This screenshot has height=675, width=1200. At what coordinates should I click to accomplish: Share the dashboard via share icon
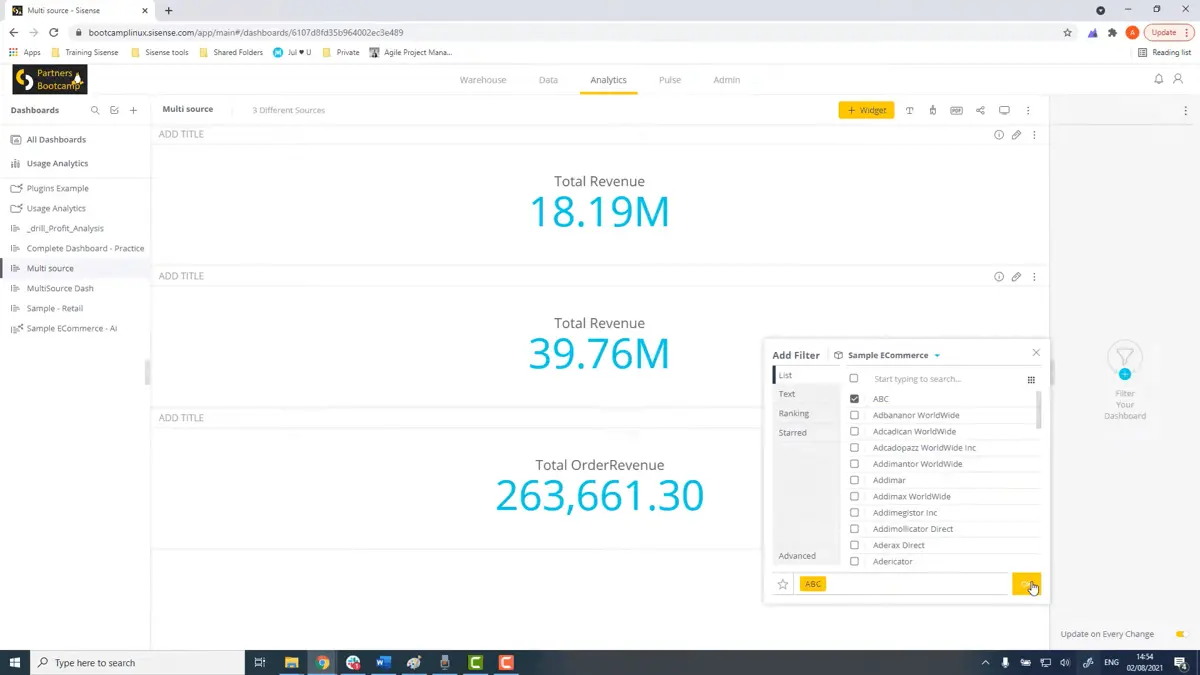pyautogui.click(x=980, y=110)
